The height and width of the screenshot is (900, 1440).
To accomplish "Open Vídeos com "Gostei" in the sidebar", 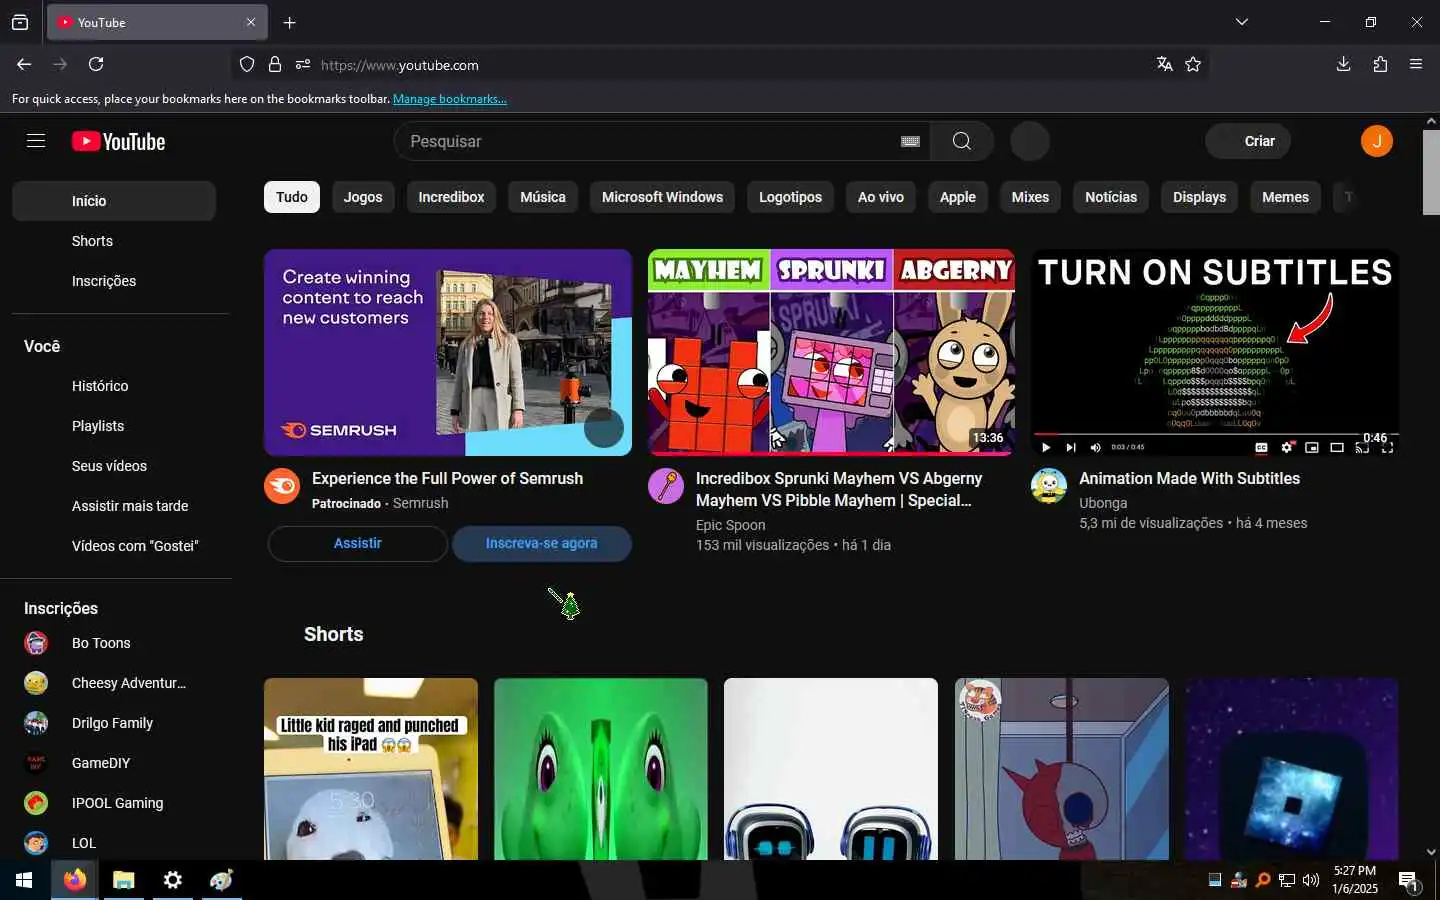I will 114,546.
